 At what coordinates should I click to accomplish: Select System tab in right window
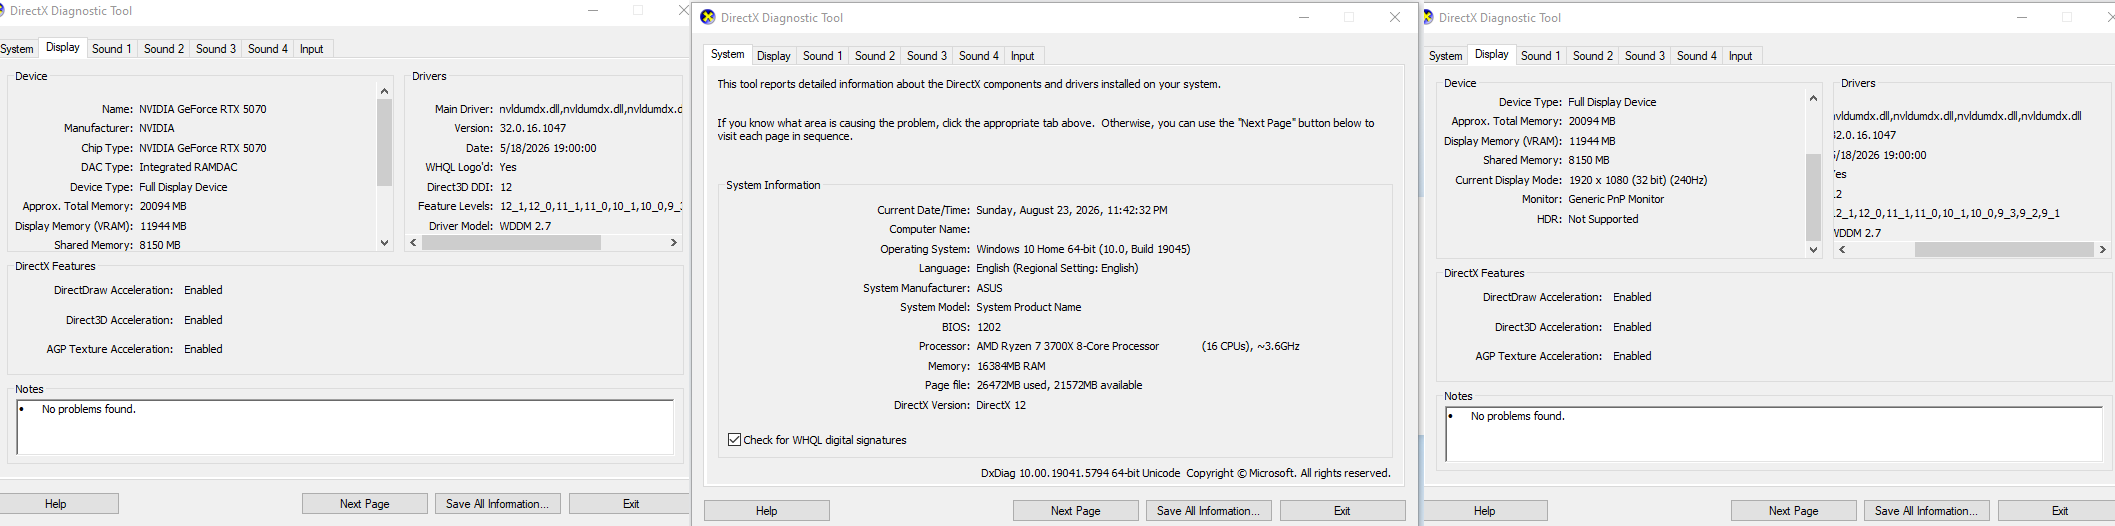(1445, 56)
